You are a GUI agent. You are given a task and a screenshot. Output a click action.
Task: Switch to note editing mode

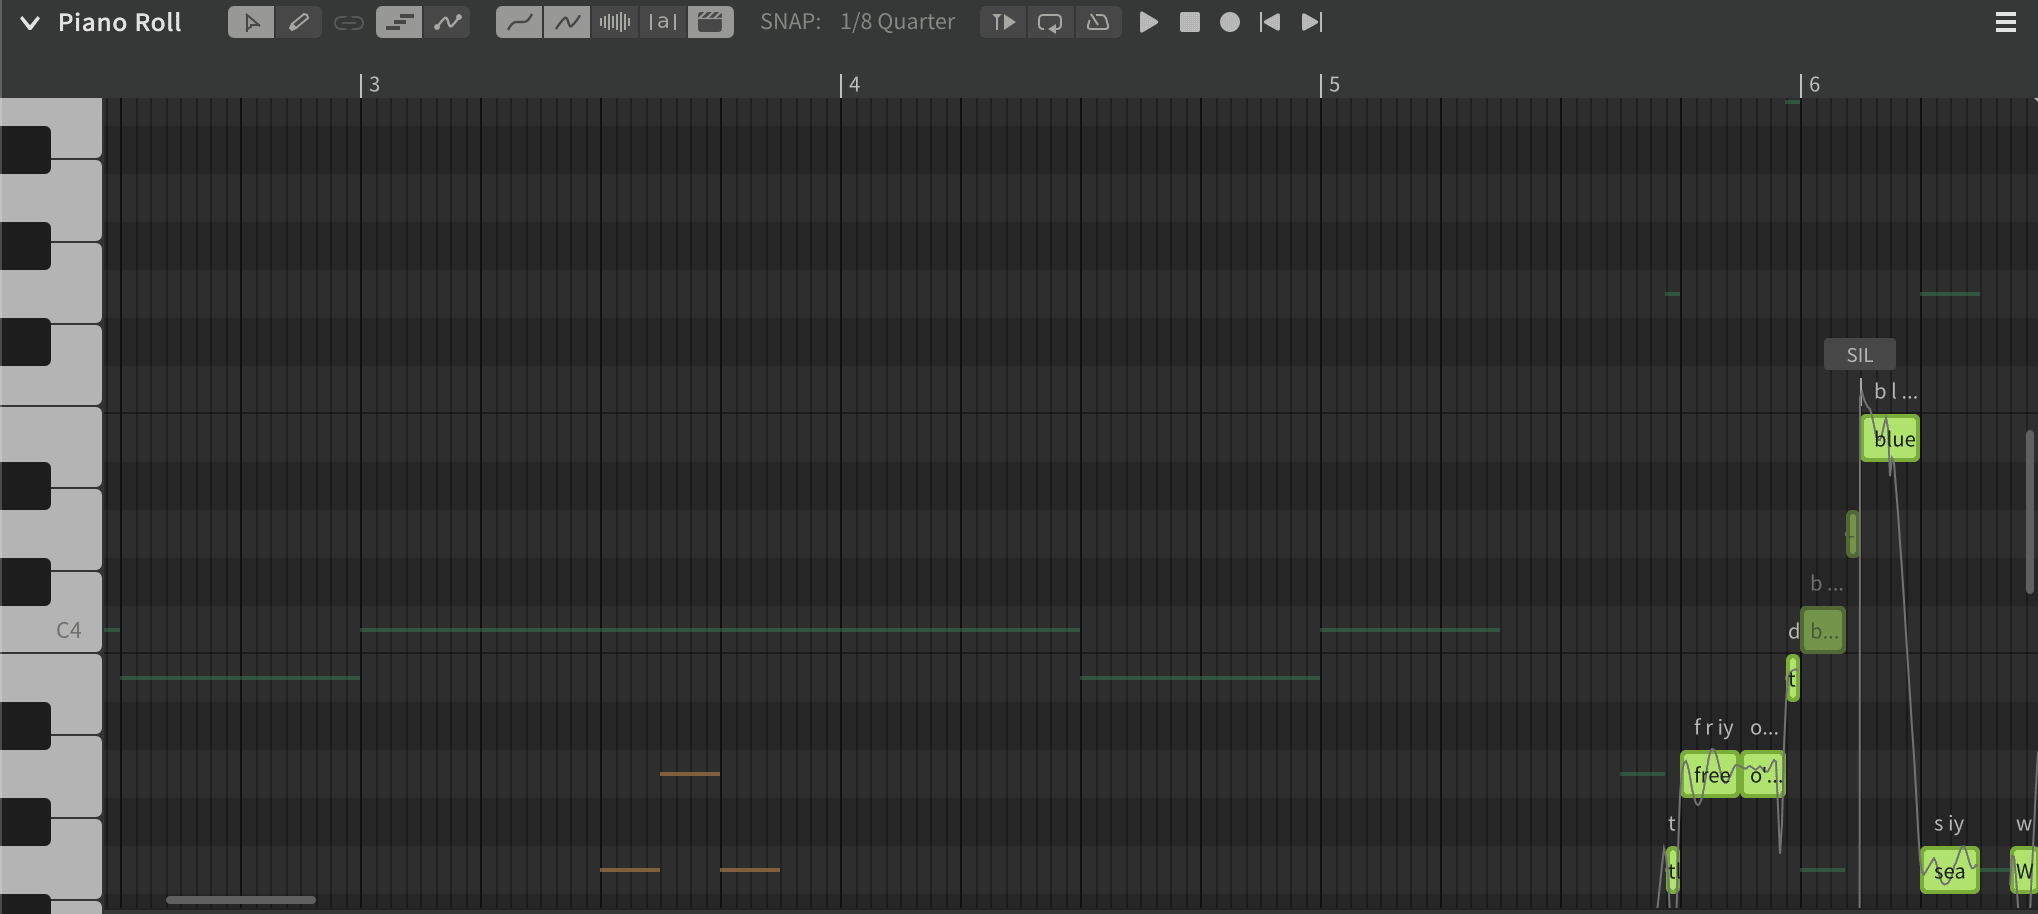point(399,22)
